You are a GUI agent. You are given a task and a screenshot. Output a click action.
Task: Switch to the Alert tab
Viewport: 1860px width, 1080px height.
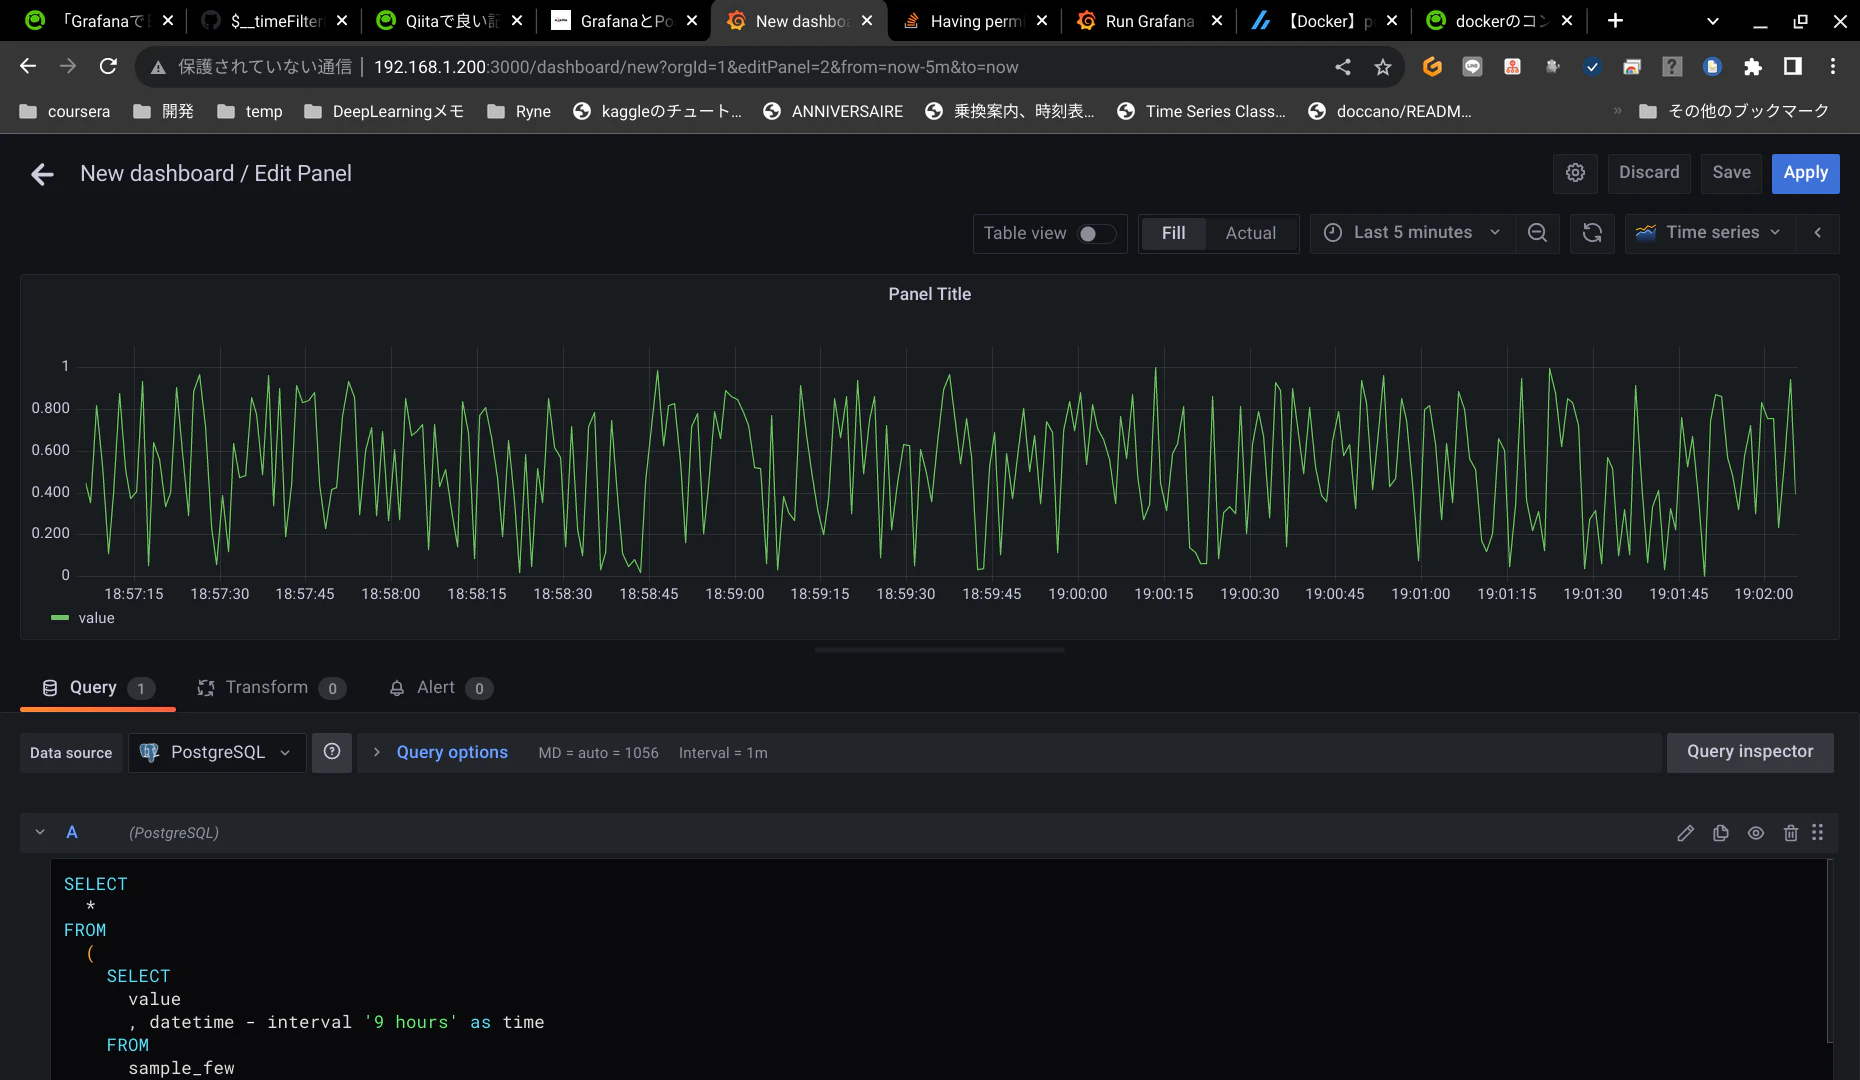click(440, 688)
